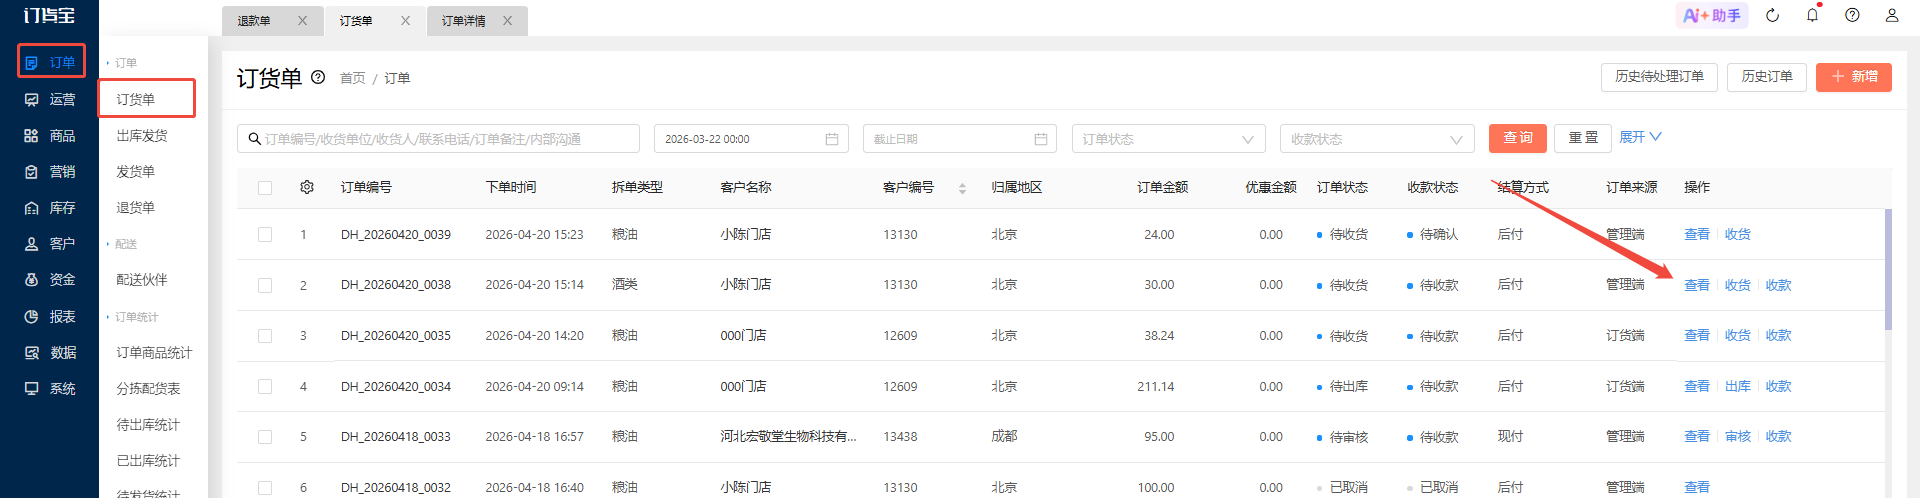The width and height of the screenshot is (1920, 498).
Task: Close the 退款单 tab
Action: pos(302,20)
